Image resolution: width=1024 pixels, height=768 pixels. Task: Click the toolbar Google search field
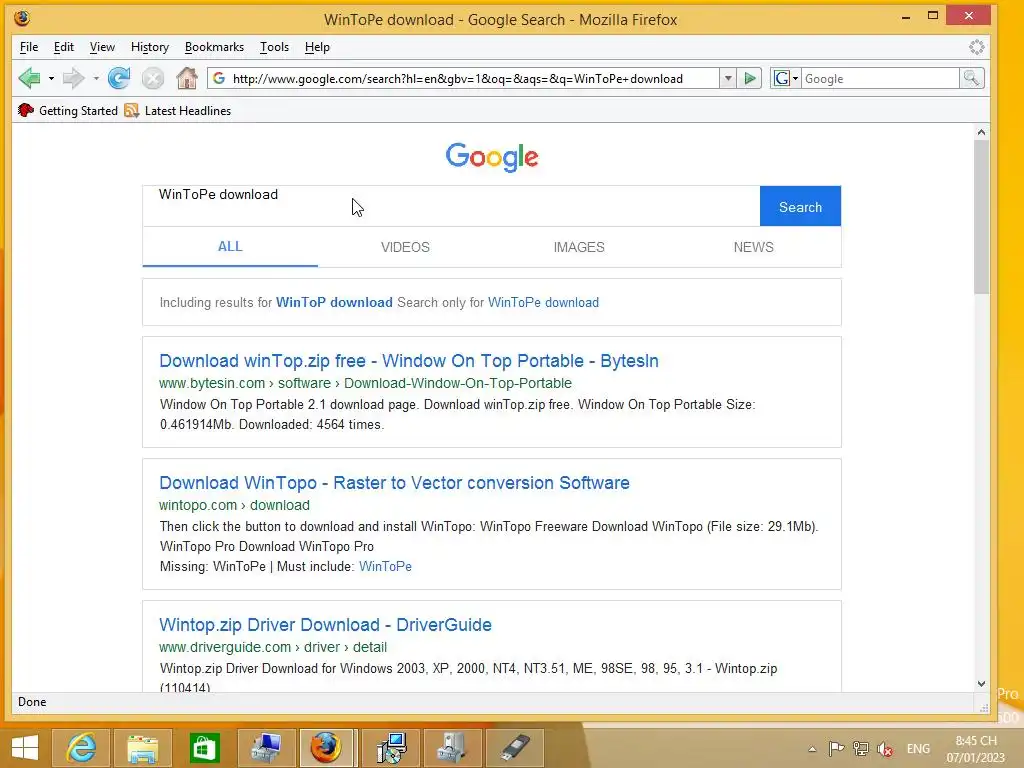880,78
